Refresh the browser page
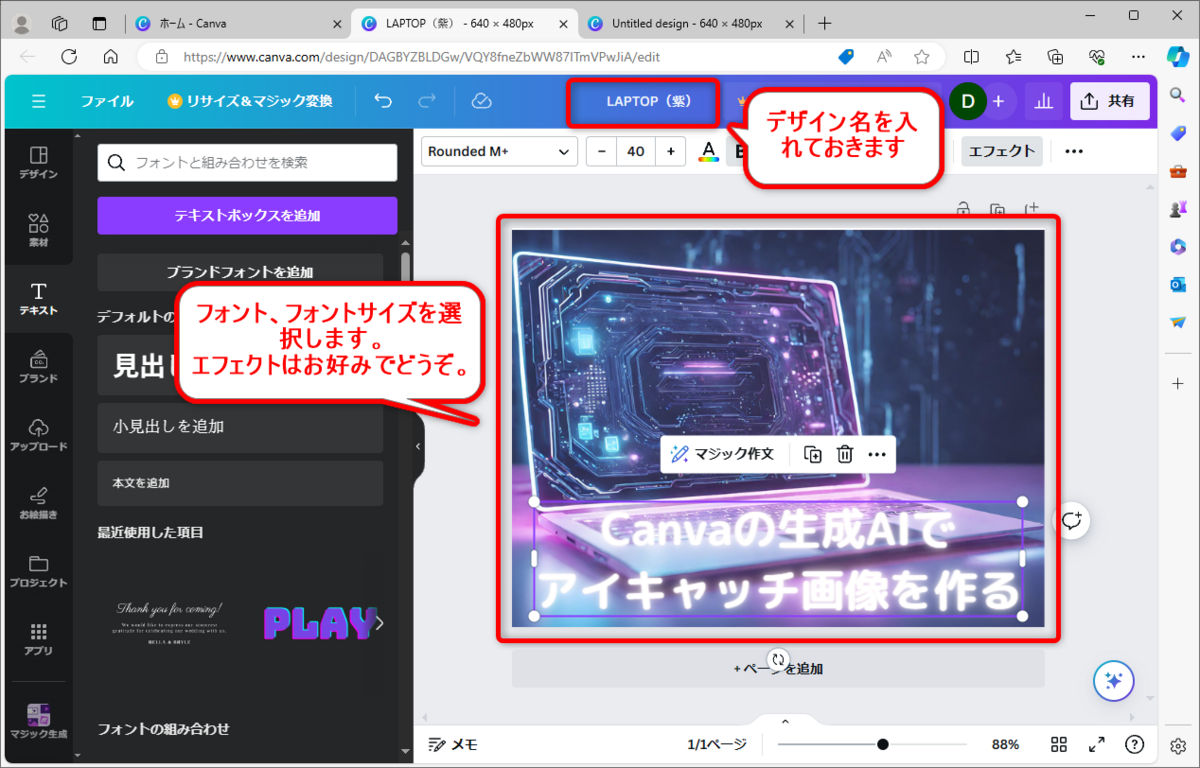Image resolution: width=1200 pixels, height=768 pixels. [x=69, y=57]
